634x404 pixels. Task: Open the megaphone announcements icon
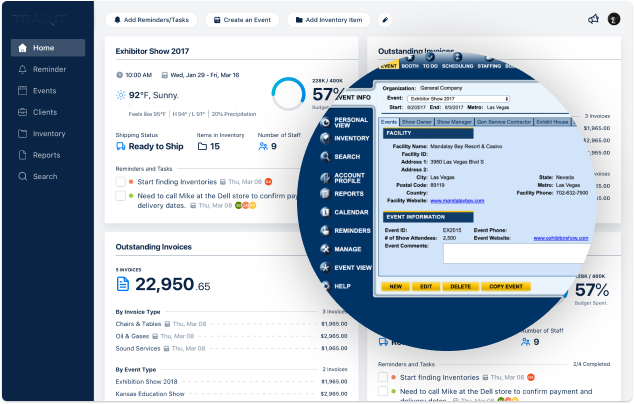(593, 19)
